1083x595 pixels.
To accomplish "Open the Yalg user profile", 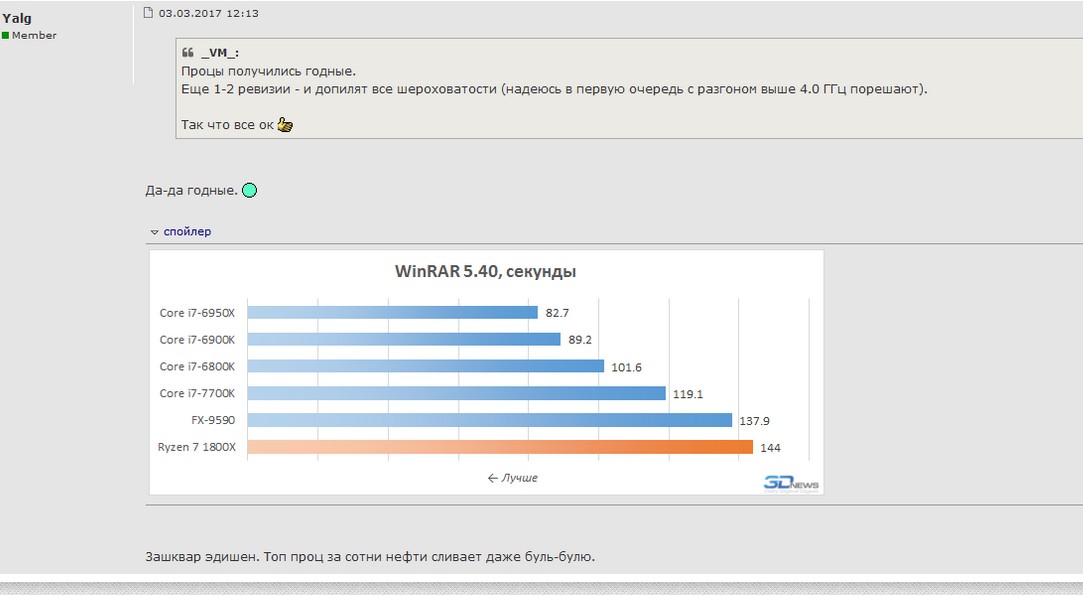I will (x=17, y=18).
